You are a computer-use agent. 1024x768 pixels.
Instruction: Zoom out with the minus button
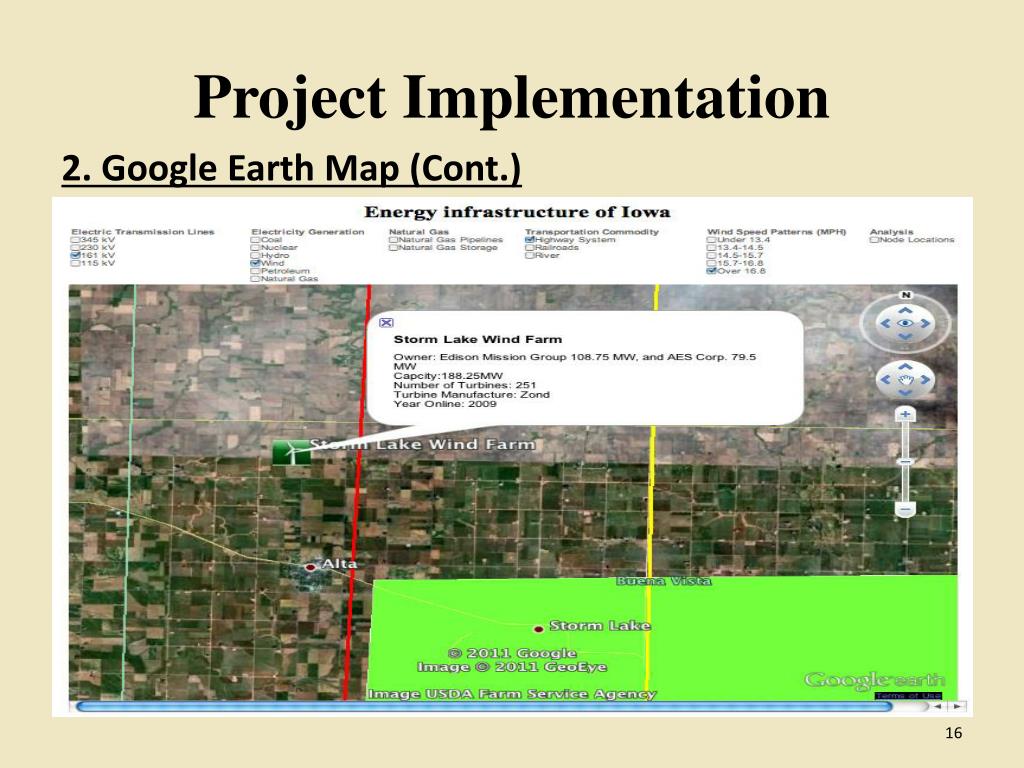click(x=905, y=509)
